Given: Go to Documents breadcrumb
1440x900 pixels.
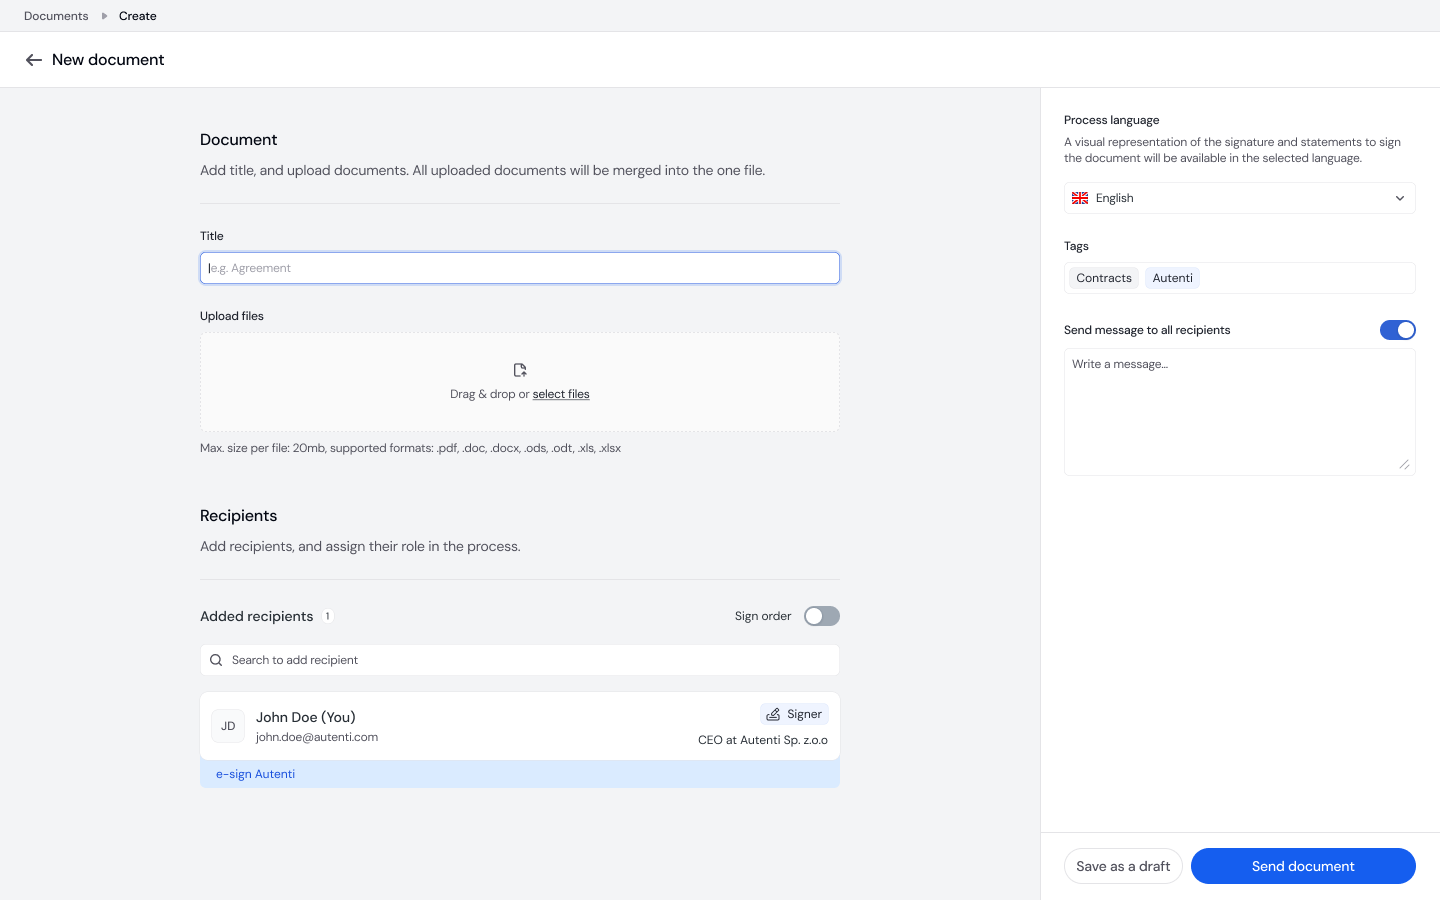Looking at the screenshot, I should point(56,16).
